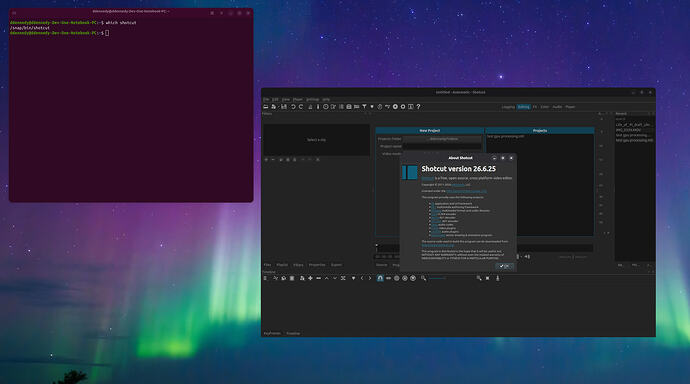Image resolution: width=690 pixels, height=384 pixels.
Task: Open the File menu in Shotcut
Action: pyautogui.click(x=266, y=99)
